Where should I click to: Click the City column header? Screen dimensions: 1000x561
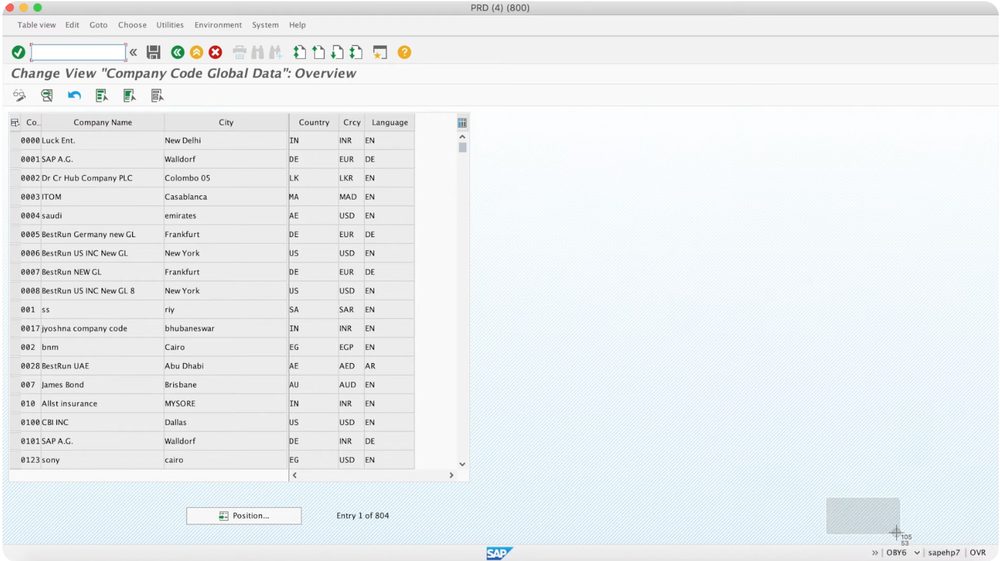pyautogui.click(x=226, y=122)
